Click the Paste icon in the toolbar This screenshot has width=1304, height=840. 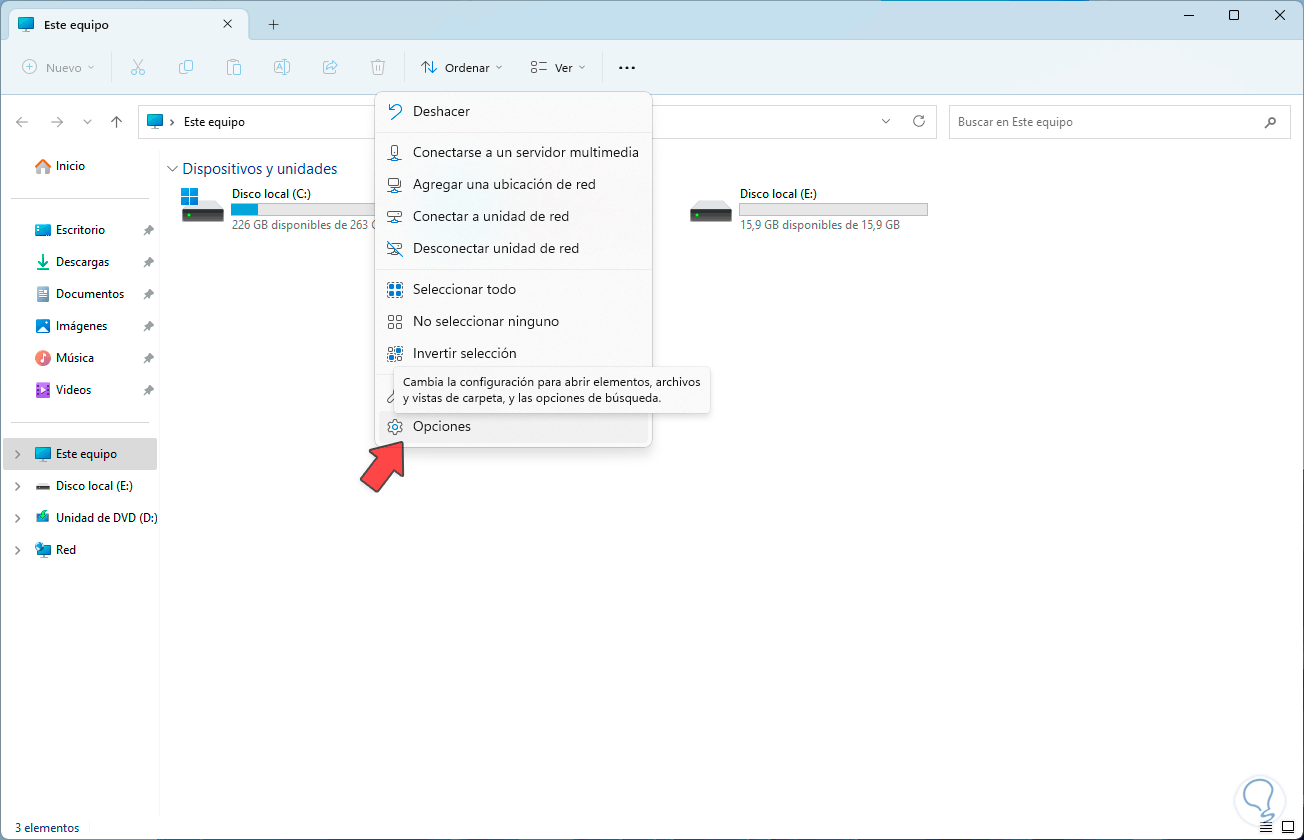coord(234,67)
